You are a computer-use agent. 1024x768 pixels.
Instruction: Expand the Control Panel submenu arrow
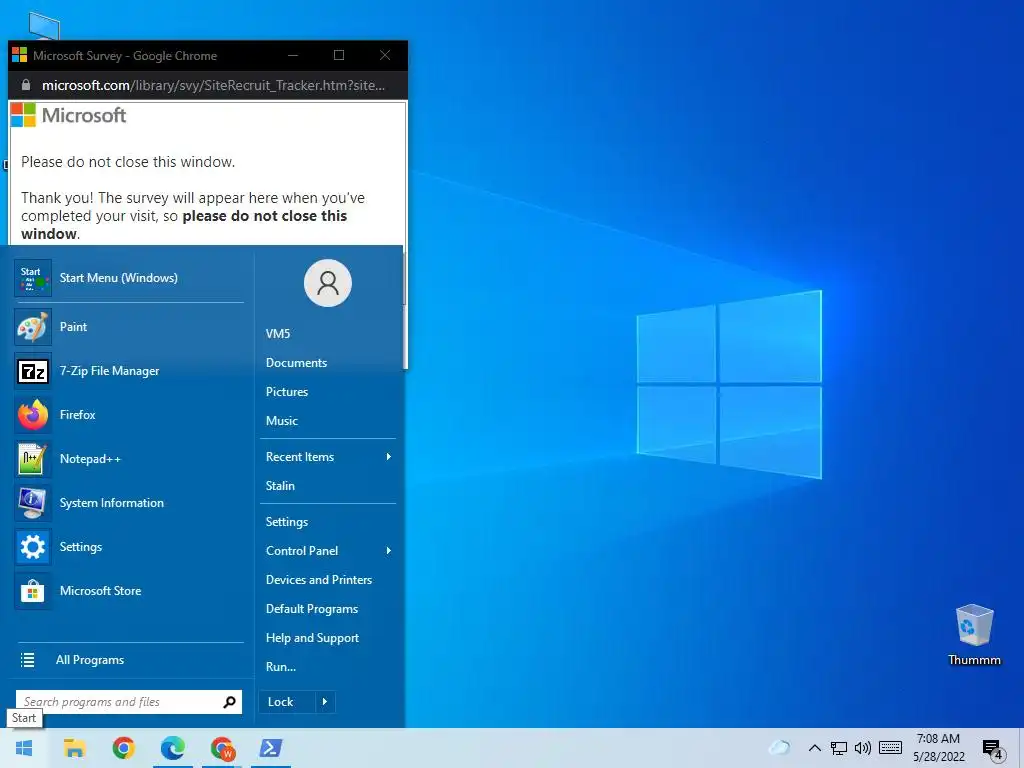point(389,551)
